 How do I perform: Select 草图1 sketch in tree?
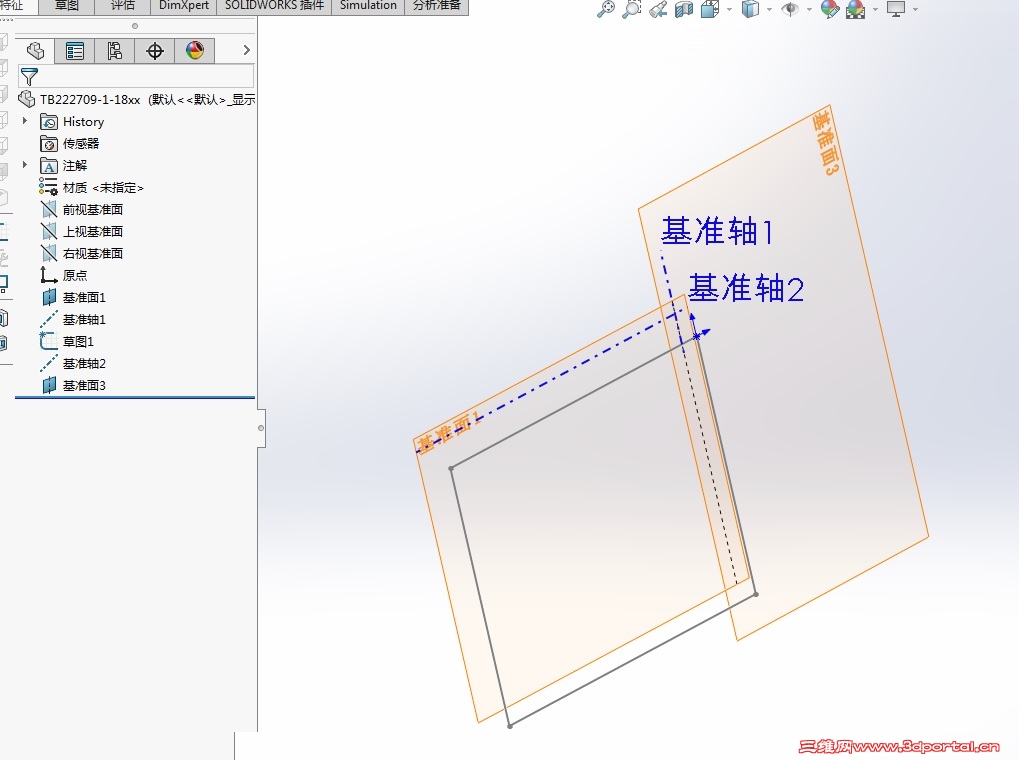[78, 342]
